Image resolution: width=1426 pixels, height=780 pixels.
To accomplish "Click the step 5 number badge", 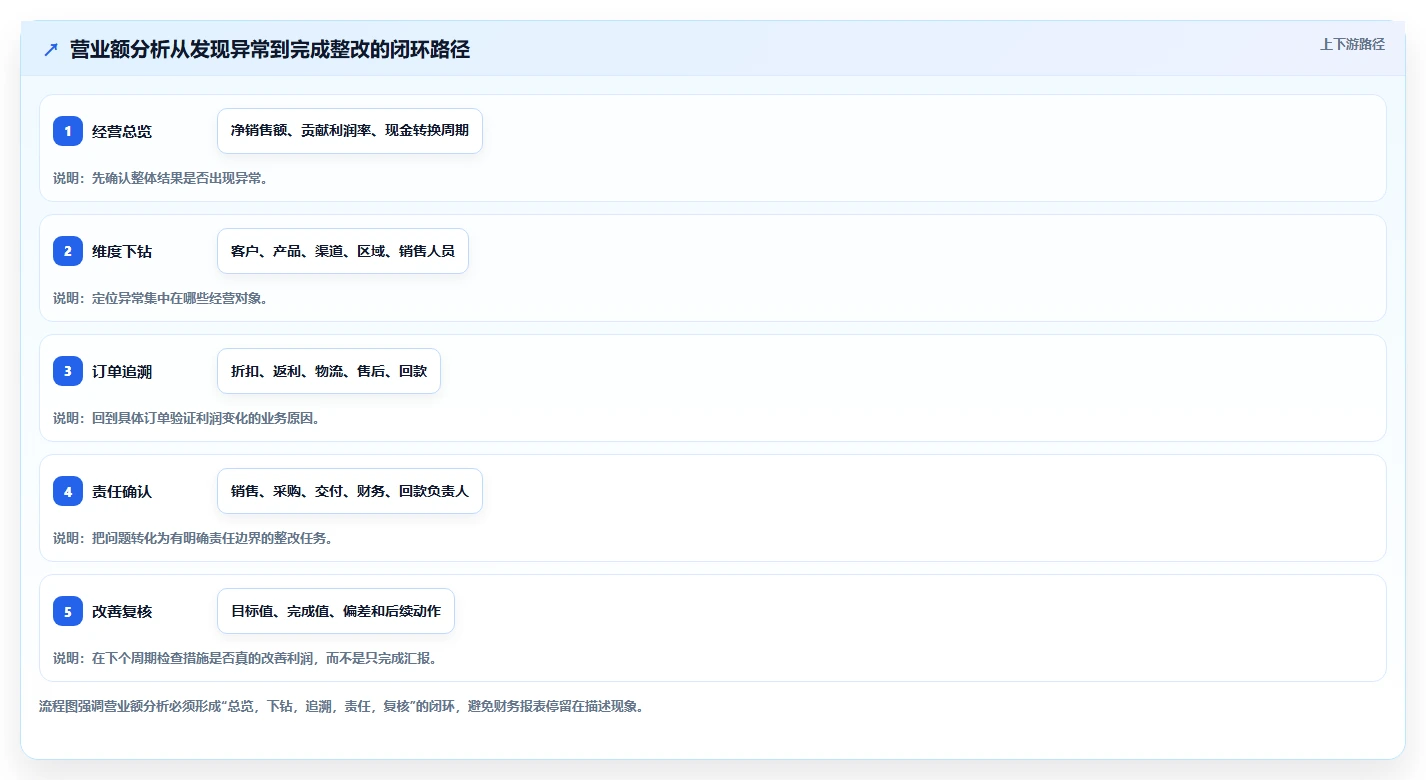I will pyautogui.click(x=68, y=611).
